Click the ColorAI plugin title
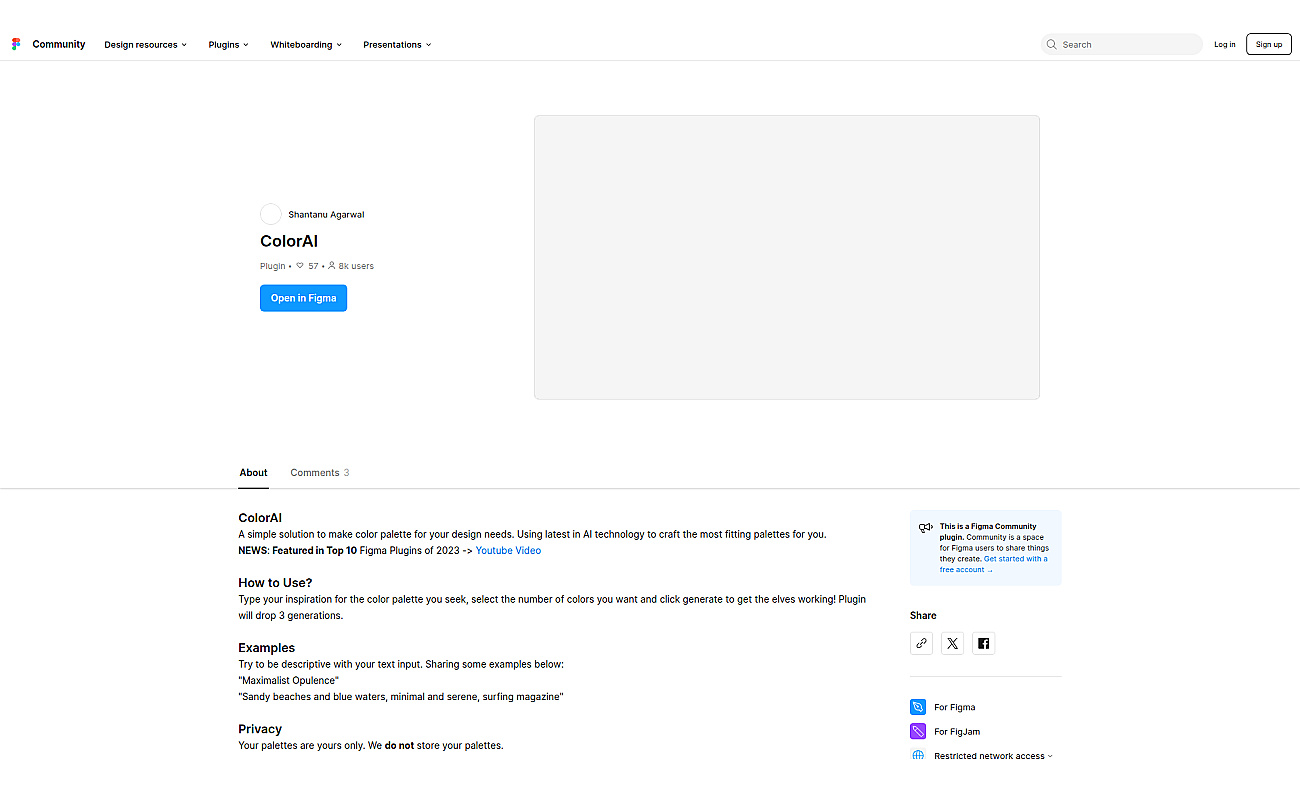The height and width of the screenshot is (788, 1300). click(x=289, y=241)
